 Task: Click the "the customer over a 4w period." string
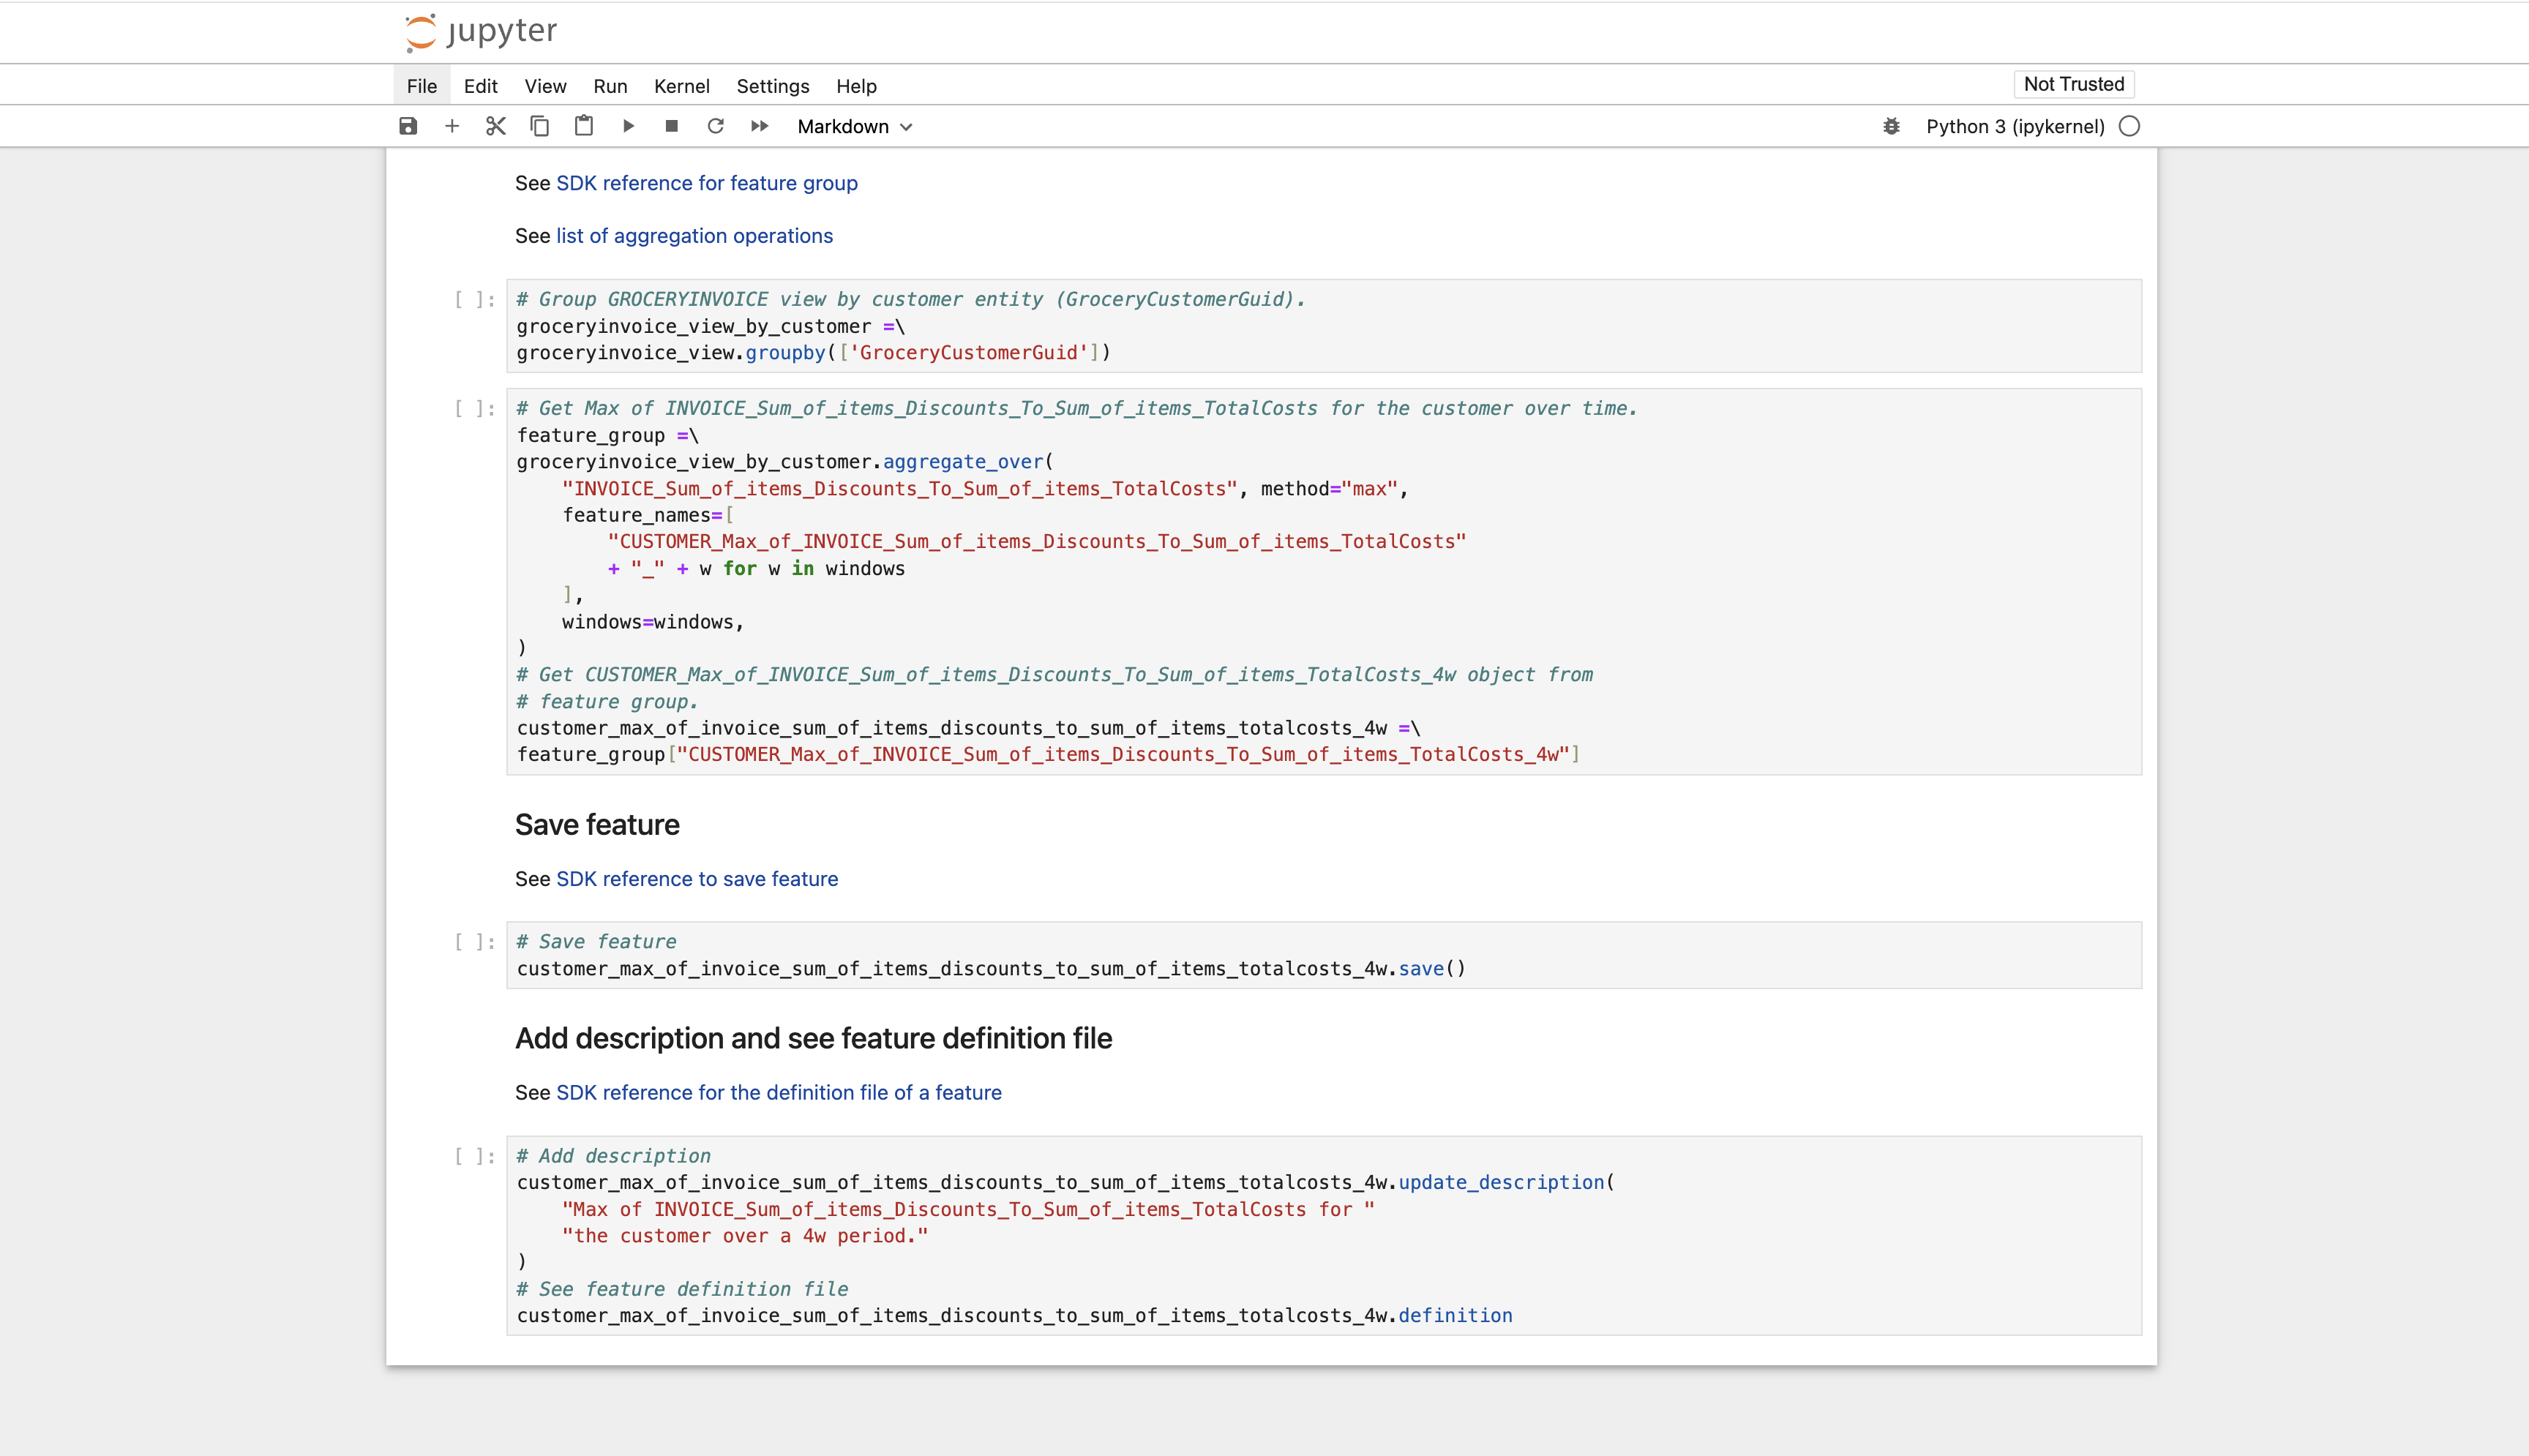click(x=745, y=1236)
